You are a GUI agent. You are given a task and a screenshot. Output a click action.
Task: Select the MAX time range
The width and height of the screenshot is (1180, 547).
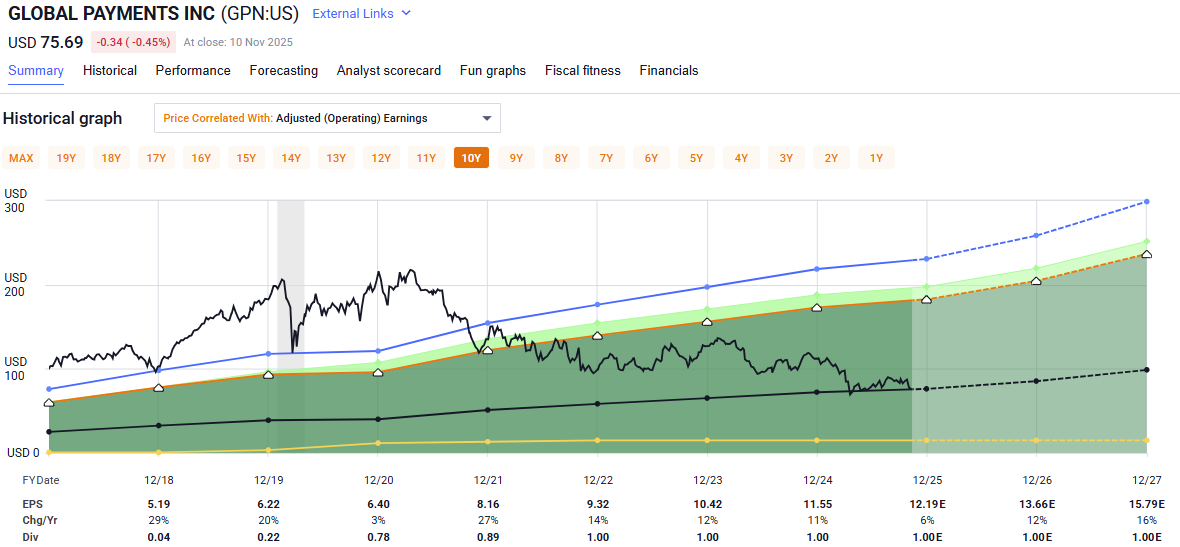pyautogui.click(x=22, y=158)
